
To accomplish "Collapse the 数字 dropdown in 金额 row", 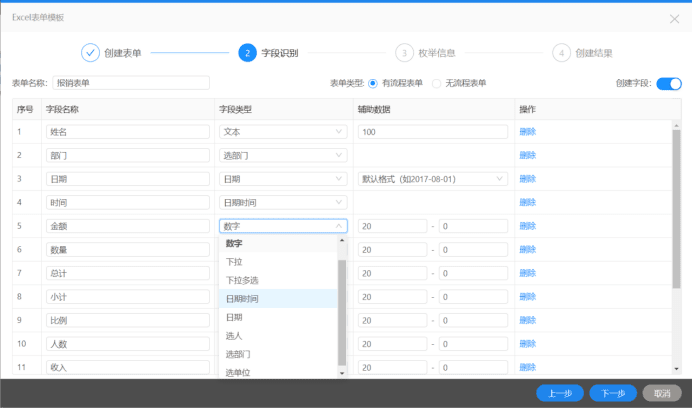I will 283,226.
